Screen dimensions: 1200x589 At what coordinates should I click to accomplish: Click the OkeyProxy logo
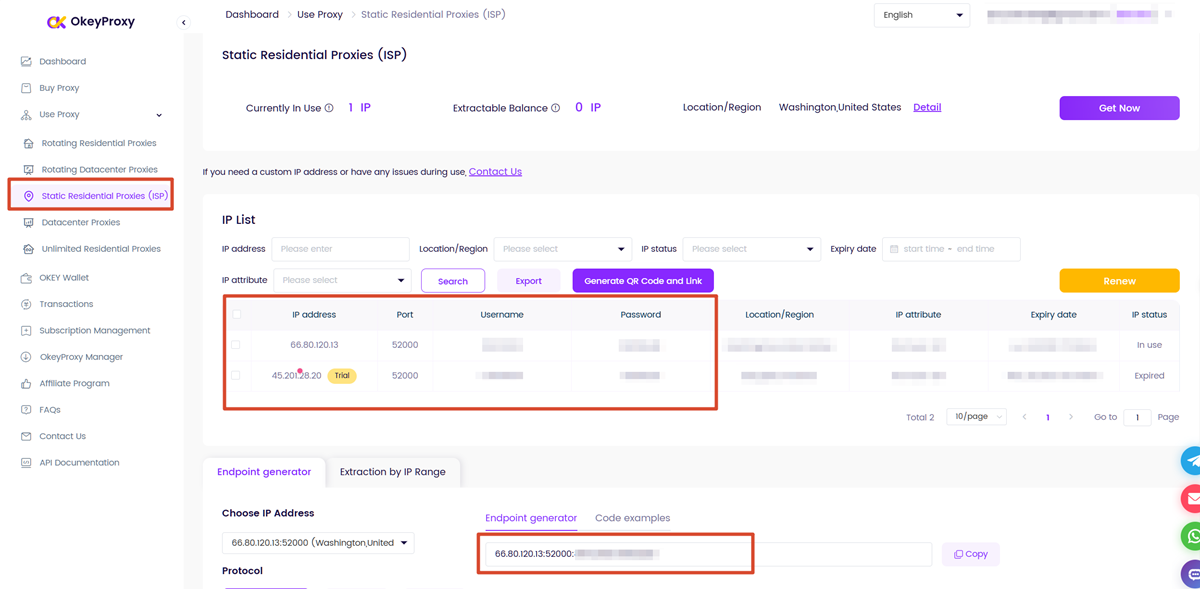tap(91, 21)
